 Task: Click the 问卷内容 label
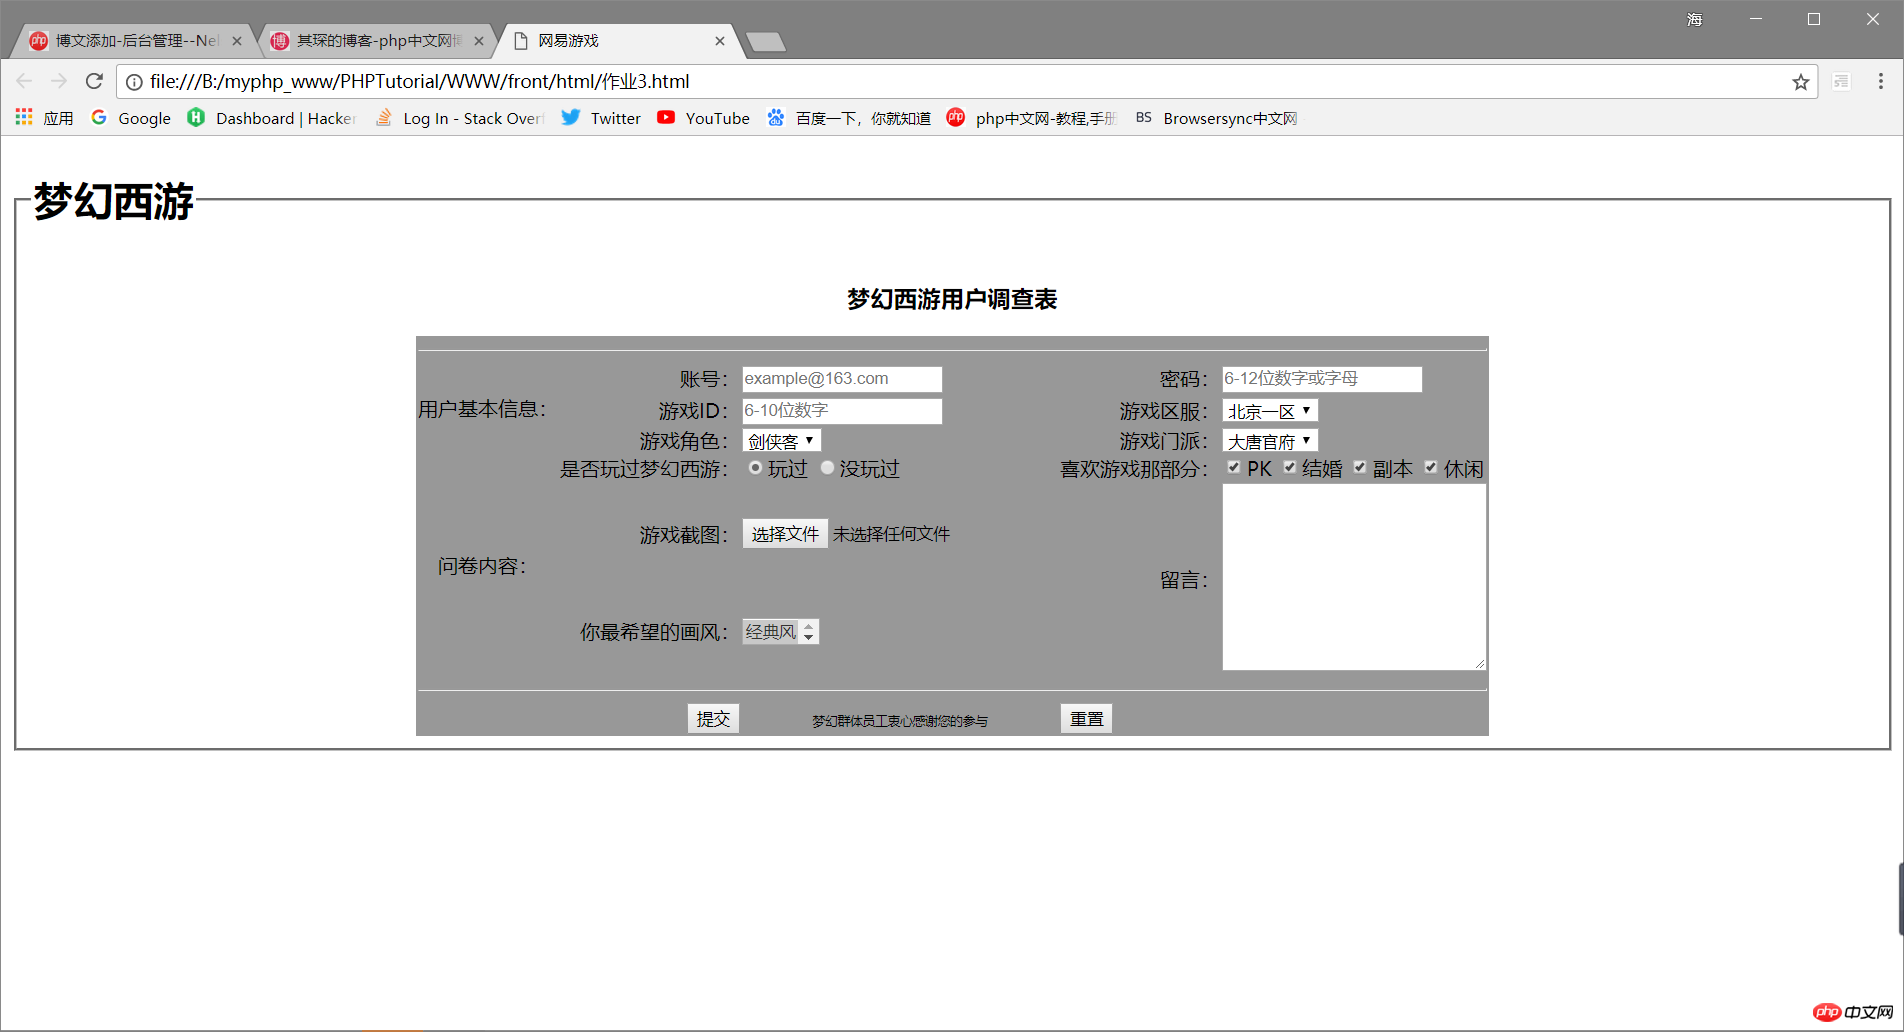(x=483, y=566)
